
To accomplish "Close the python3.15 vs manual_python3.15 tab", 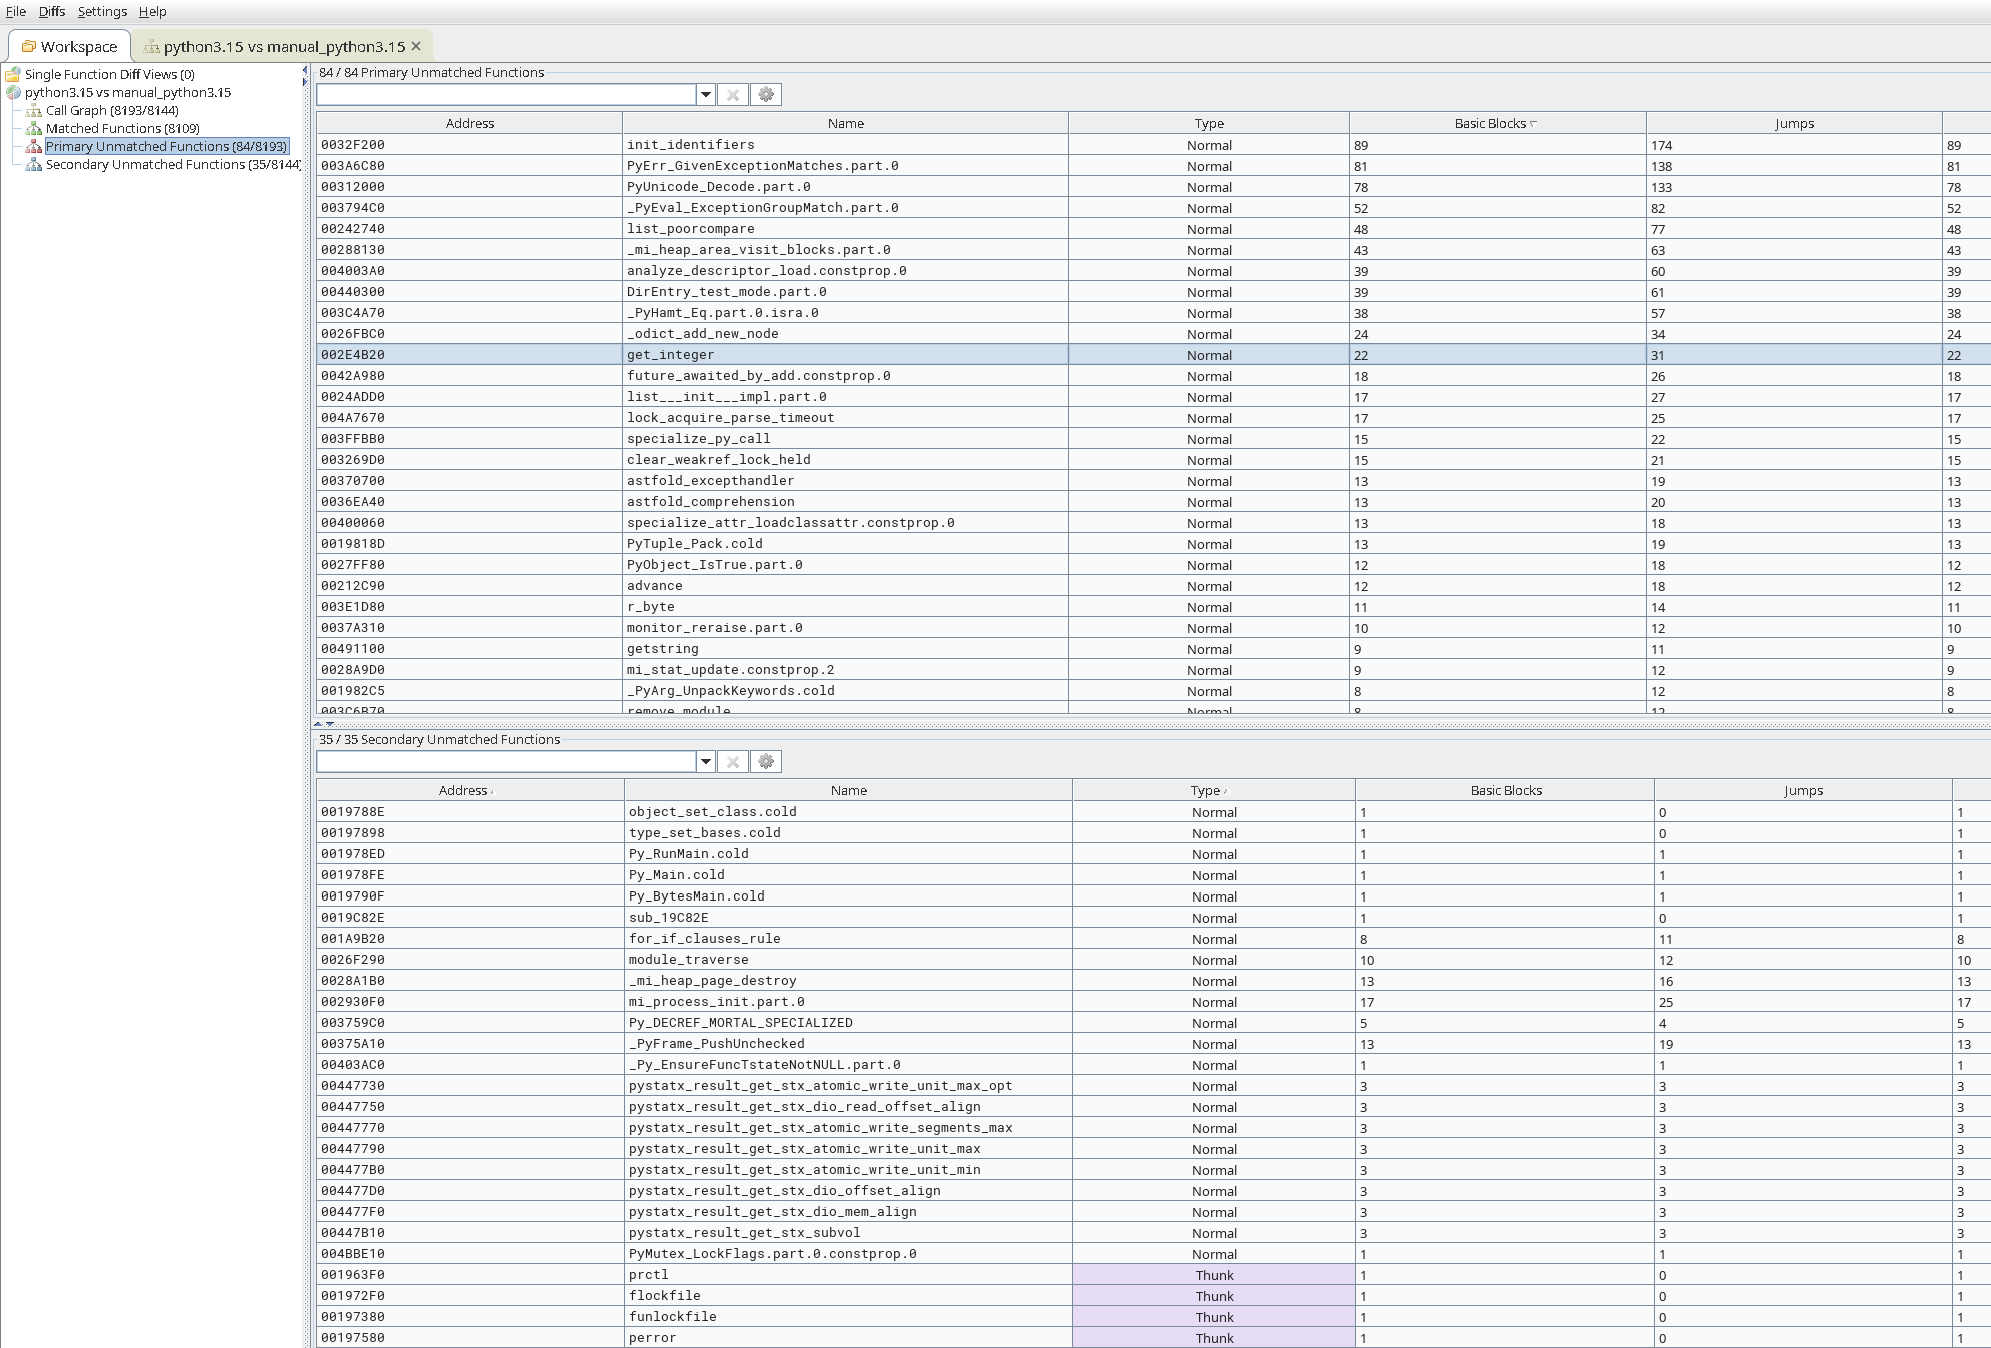I will tap(416, 46).
